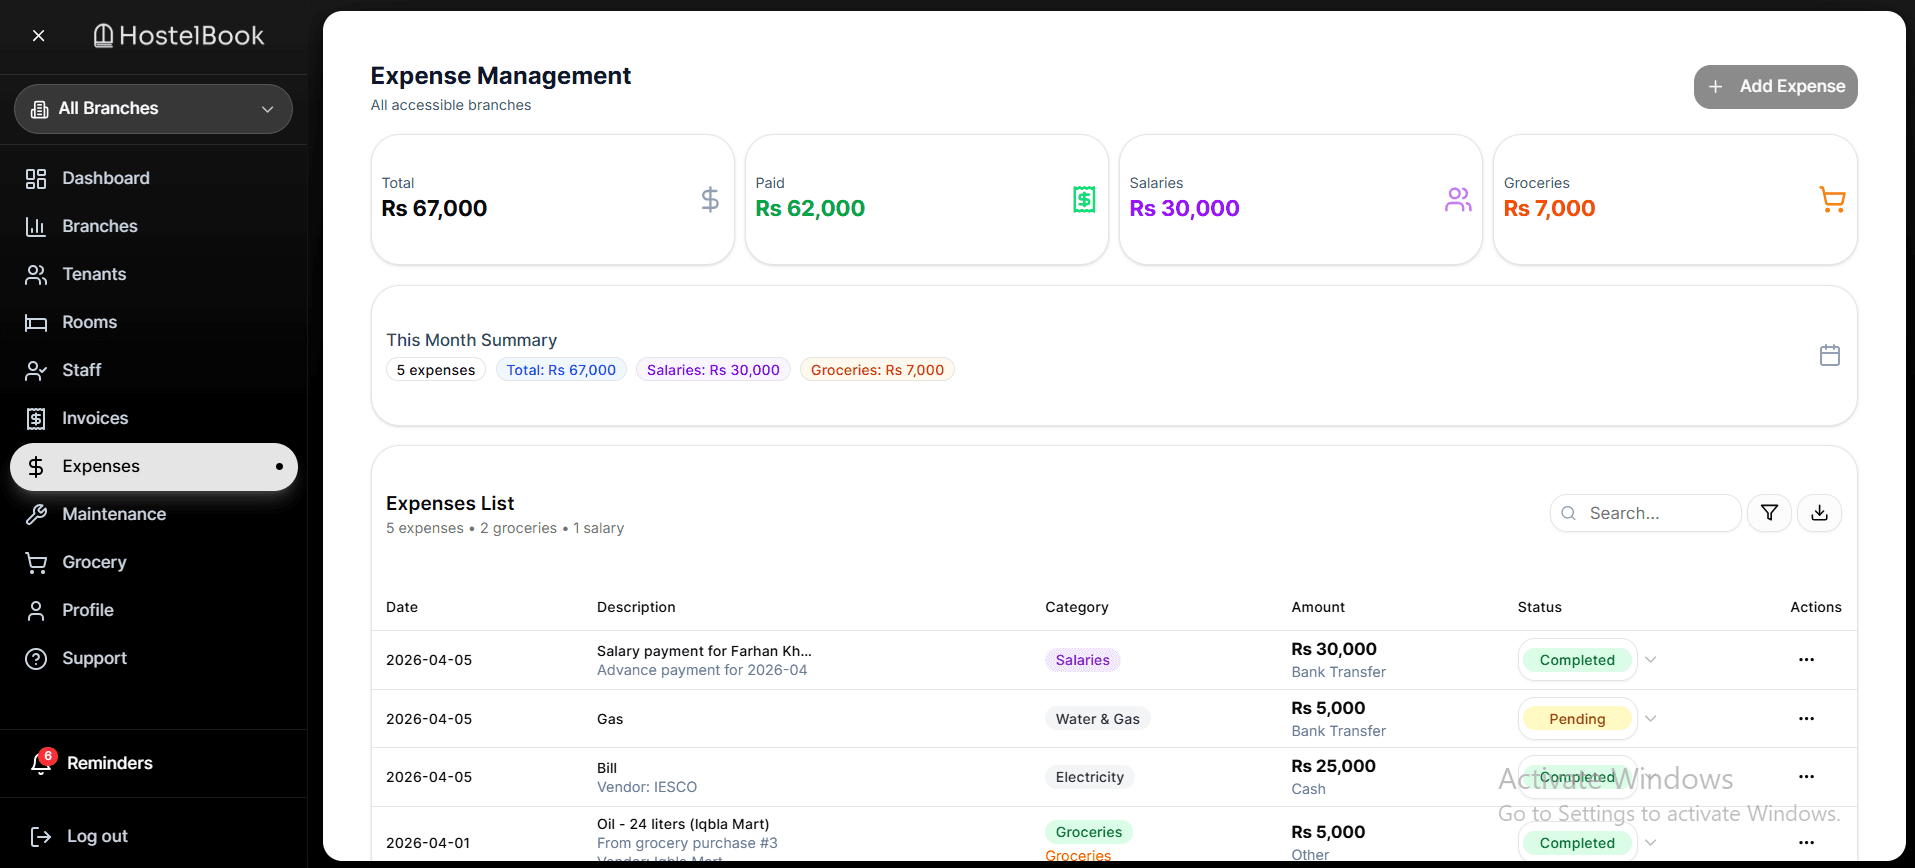Click the Salaries category tag
1915x868 pixels.
1083,660
